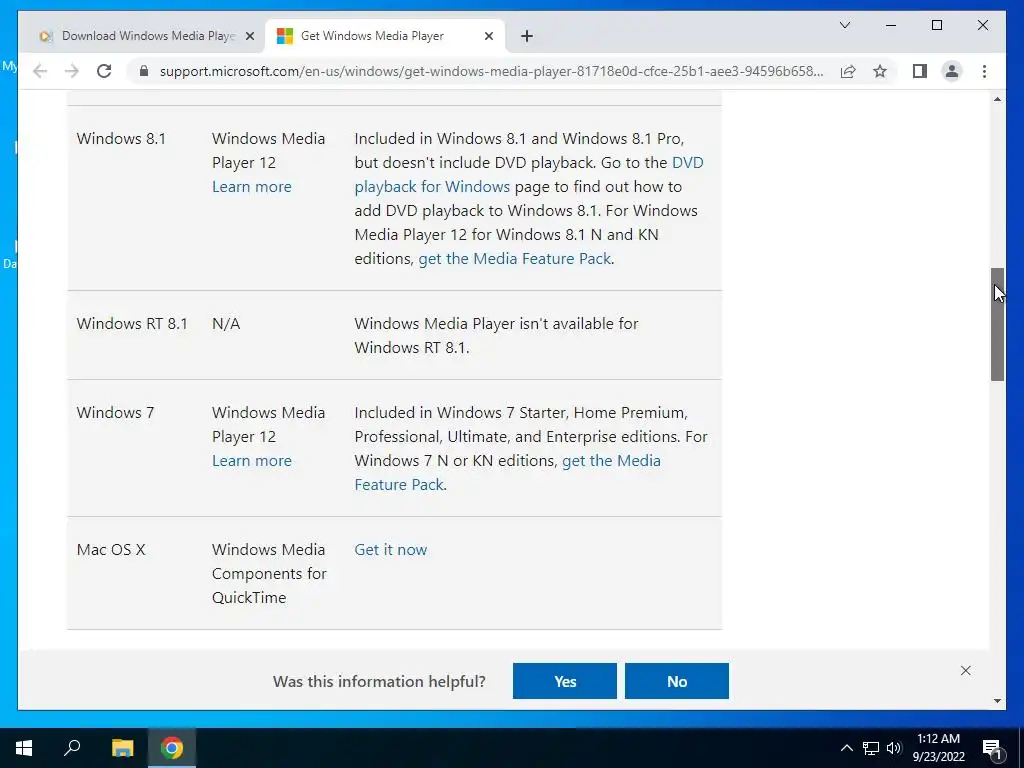Screen dimensions: 1024x768
Task: Answer No to helpful feedback
Action: coord(677,681)
